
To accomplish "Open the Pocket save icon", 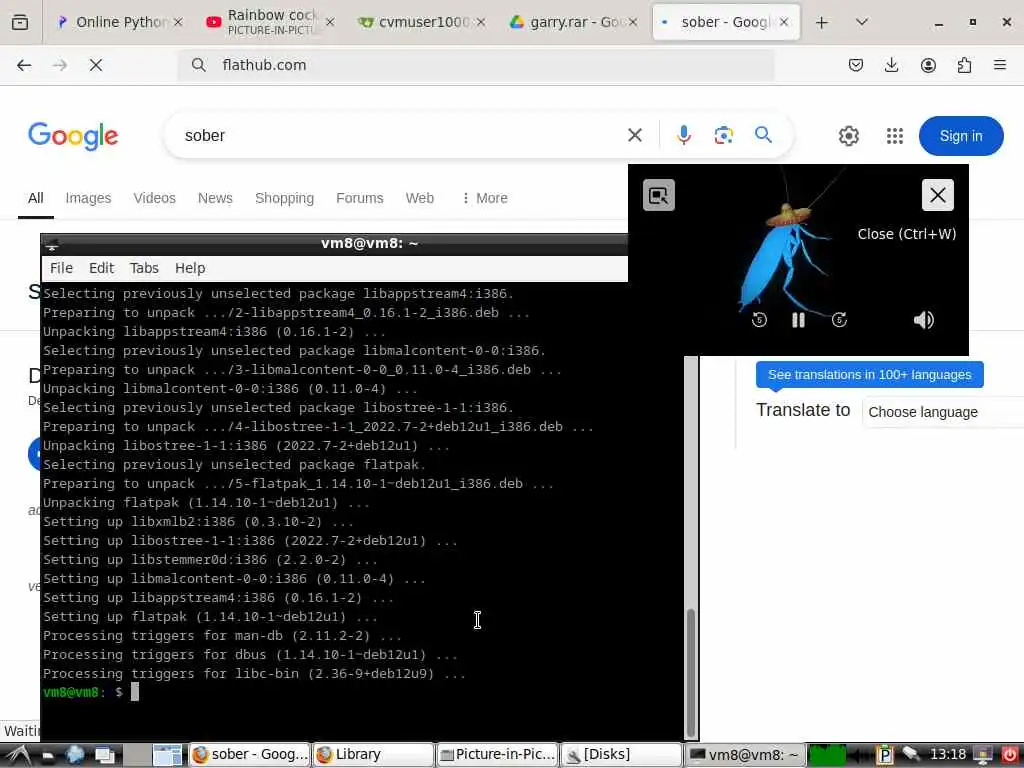I will pyautogui.click(x=856, y=65).
